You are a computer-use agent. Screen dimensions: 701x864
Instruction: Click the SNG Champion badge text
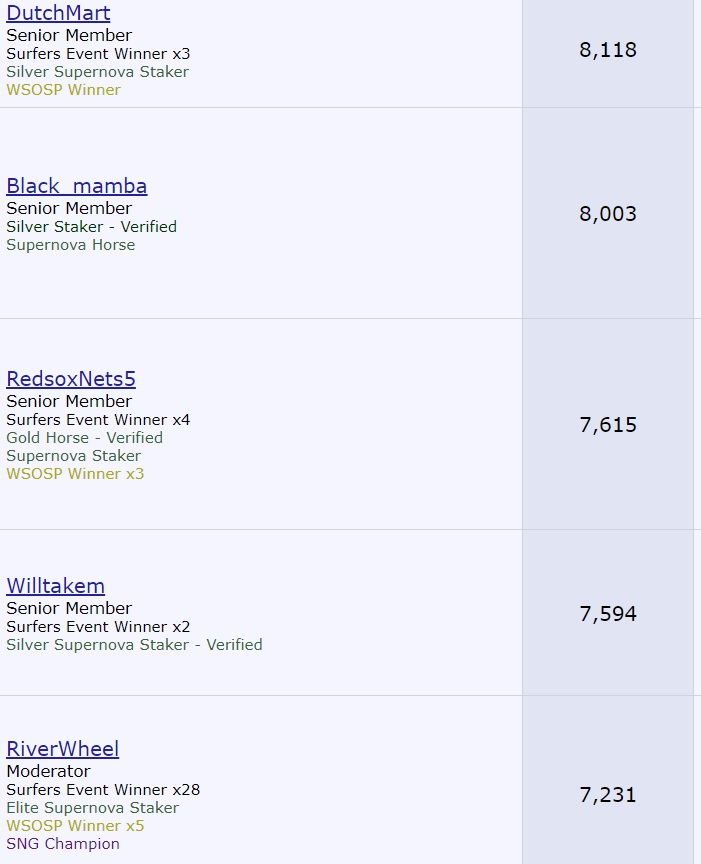click(63, 844)
